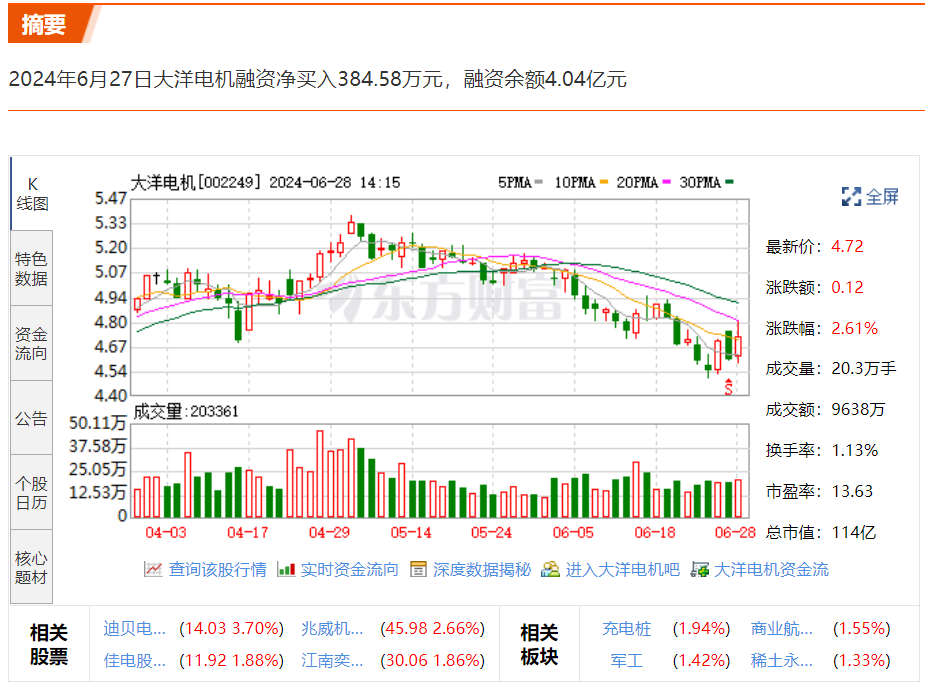Open 查询该股行情 link
Image resolution: width=932 pixels, height=690 pixels.
pos(218,569)
